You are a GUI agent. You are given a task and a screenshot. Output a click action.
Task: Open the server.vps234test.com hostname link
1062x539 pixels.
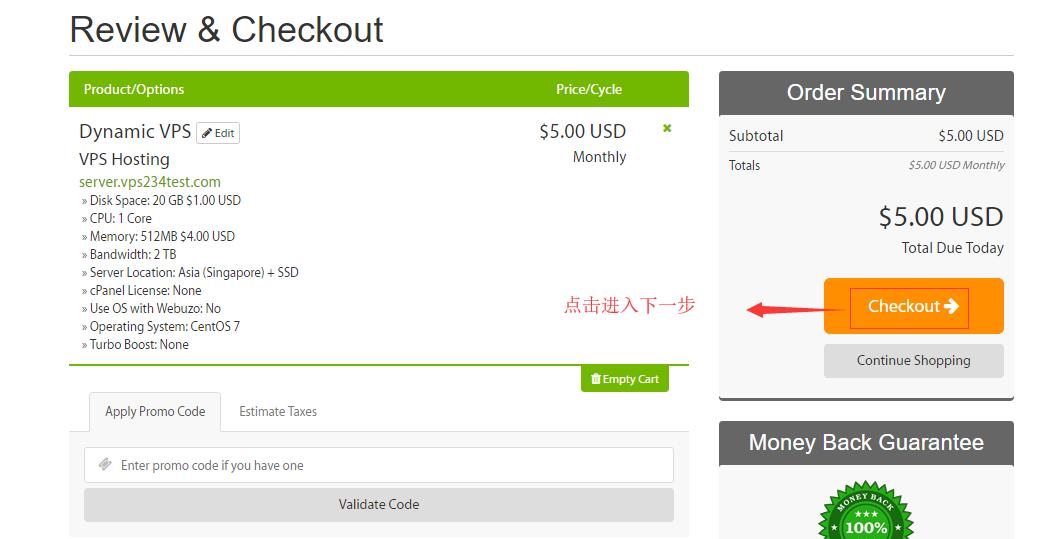[150, 181]
